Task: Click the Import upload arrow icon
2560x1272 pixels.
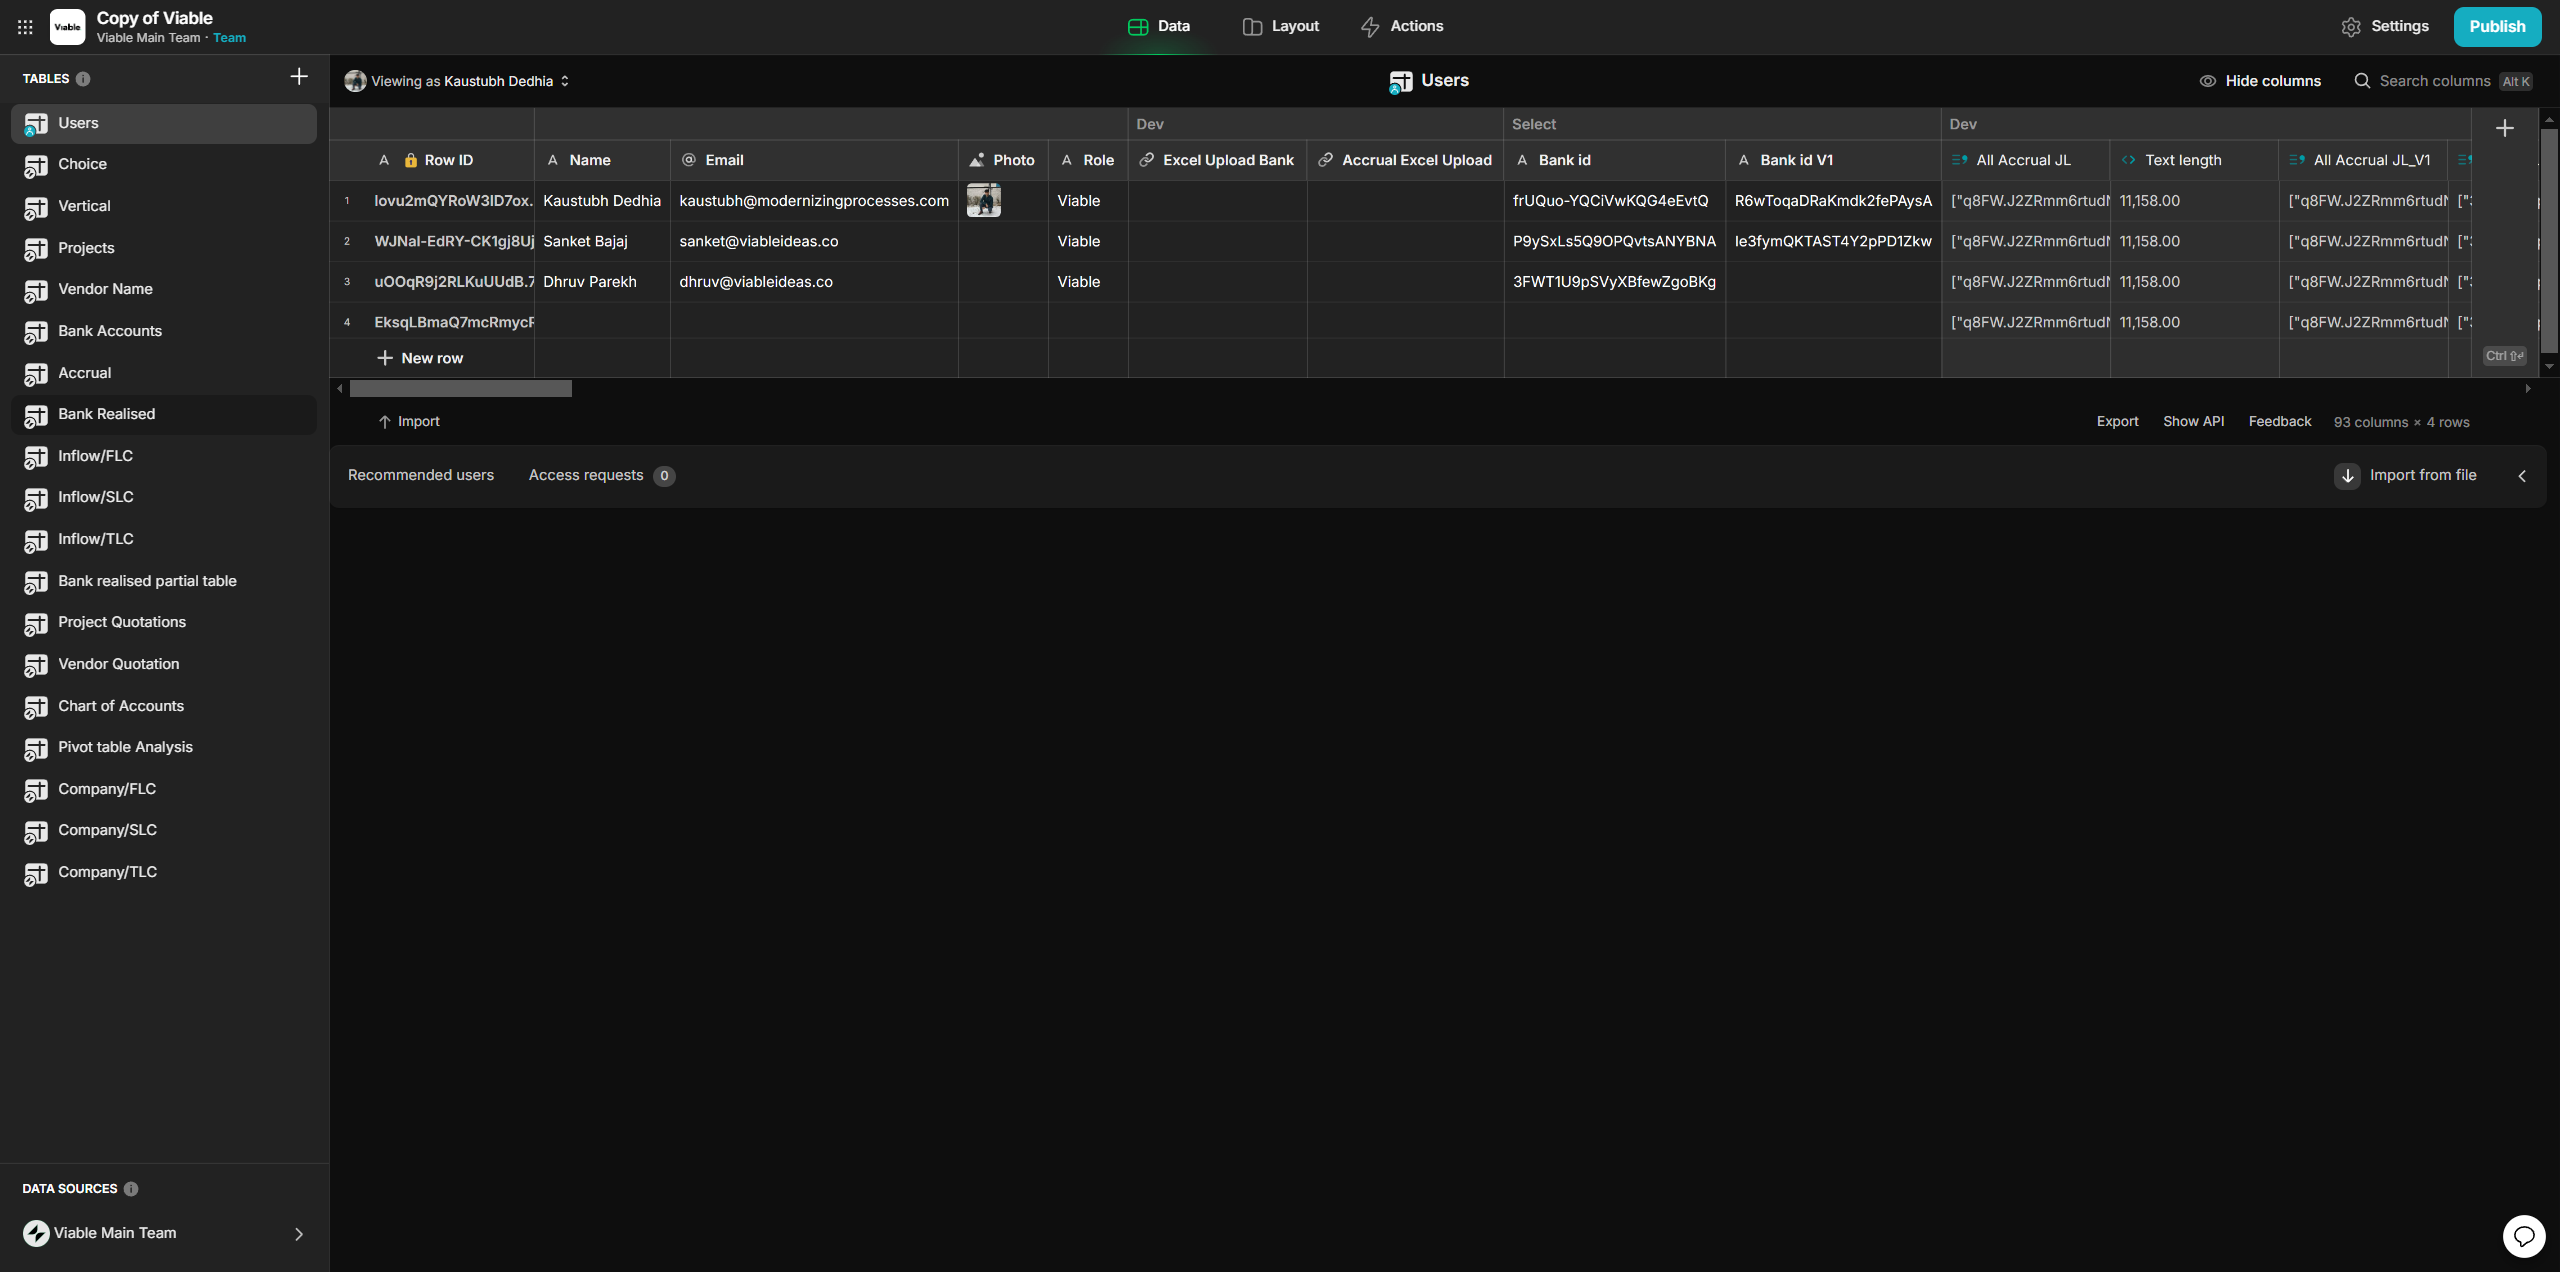Action: 384,422
